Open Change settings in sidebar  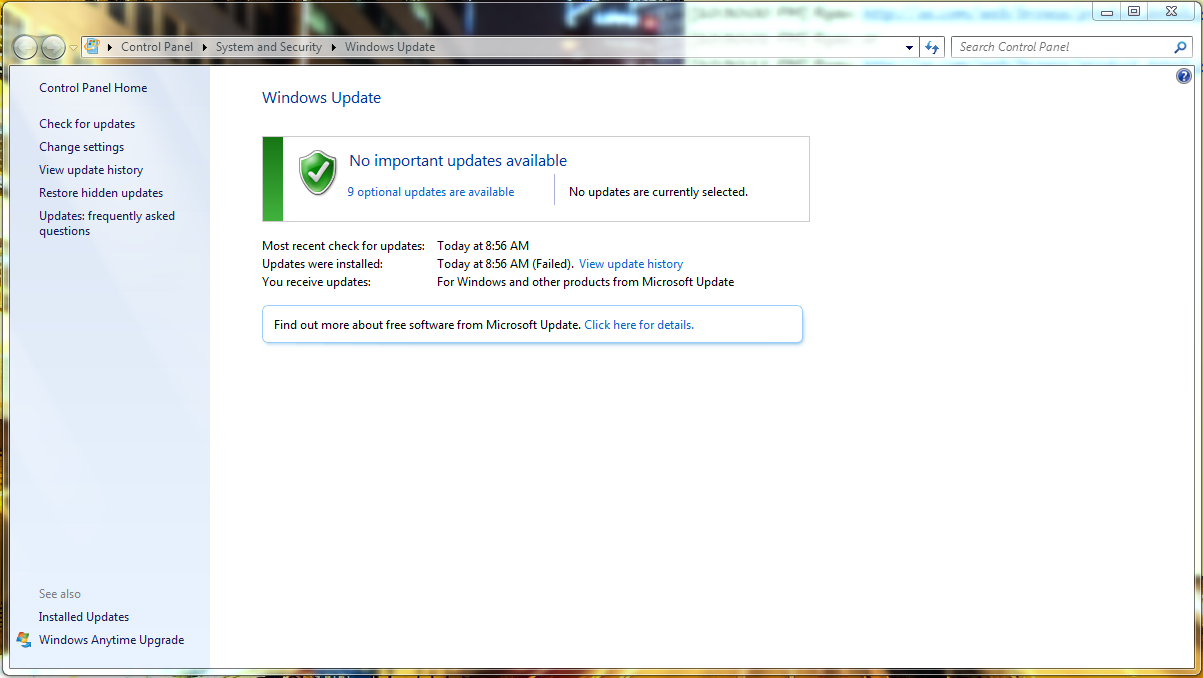[82, 147]
